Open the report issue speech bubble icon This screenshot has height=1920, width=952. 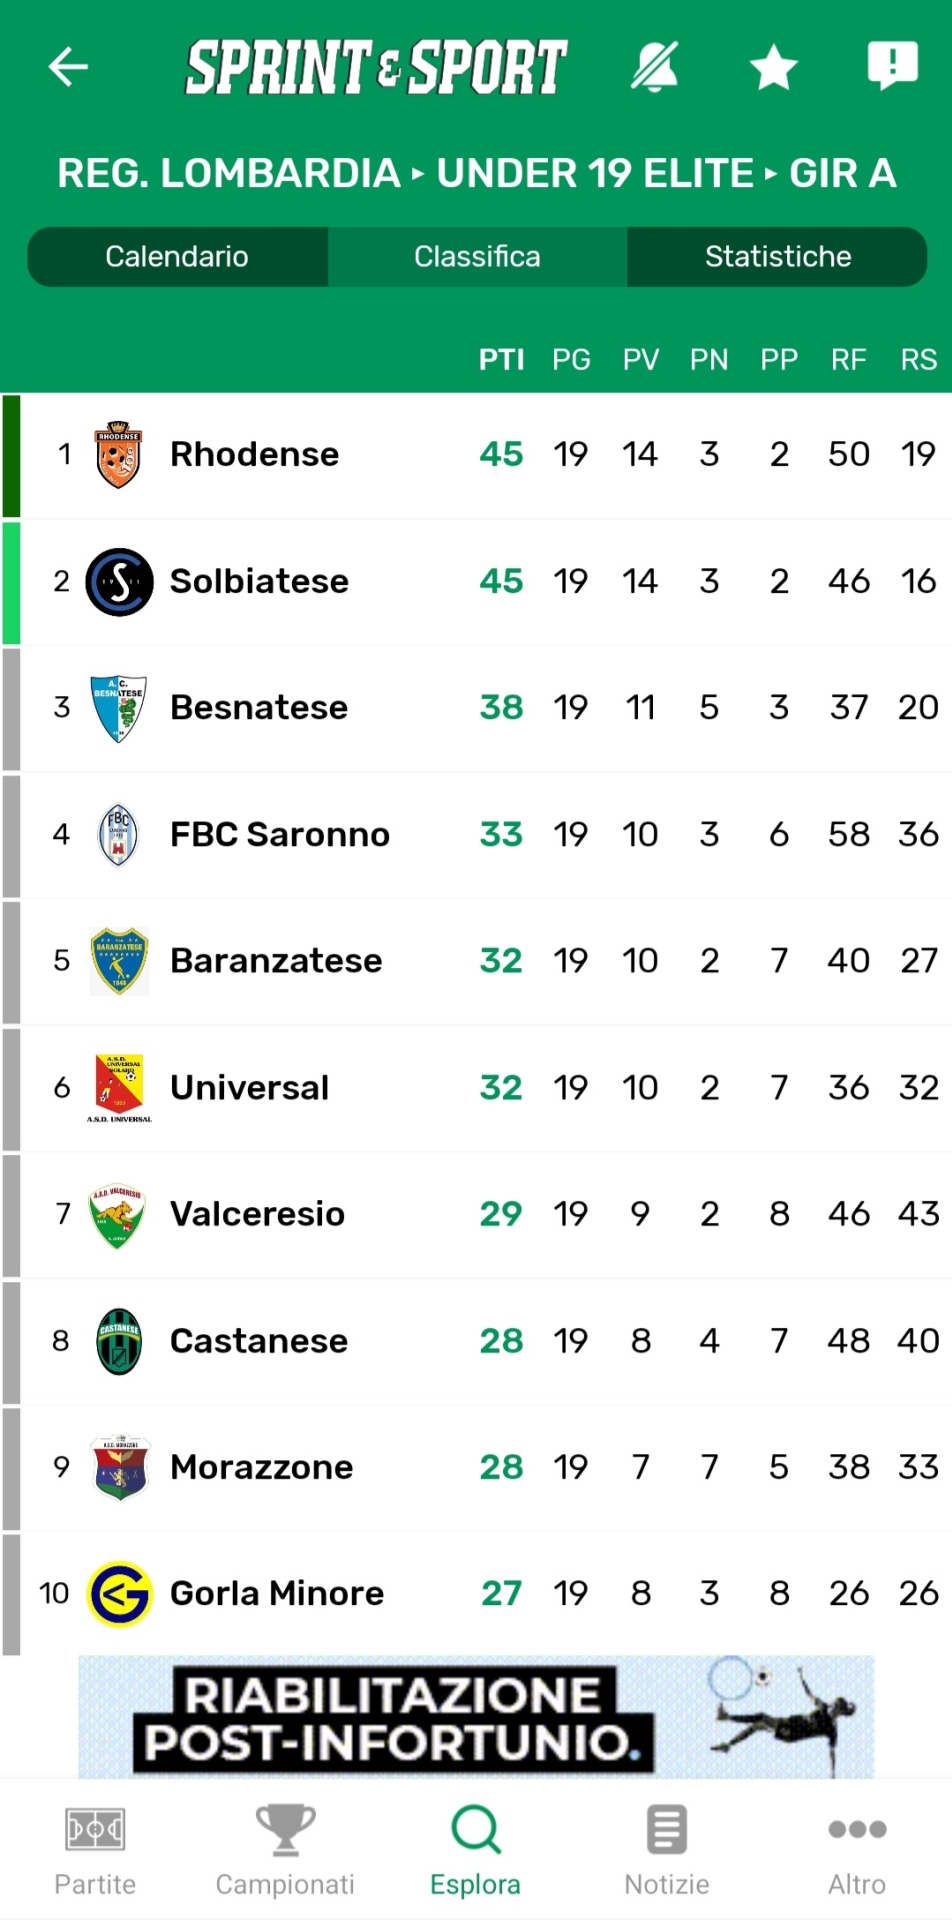[x=891, y=66]
